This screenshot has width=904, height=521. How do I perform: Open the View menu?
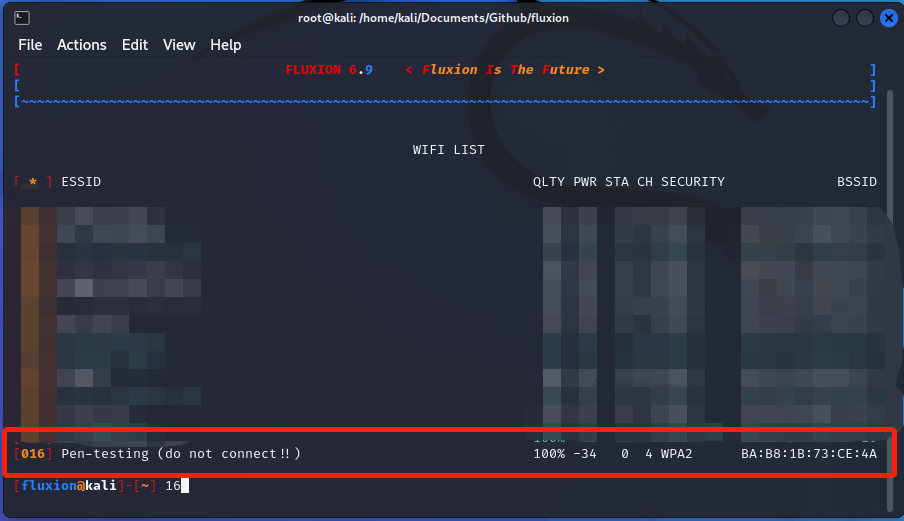(x=179, y=45)
